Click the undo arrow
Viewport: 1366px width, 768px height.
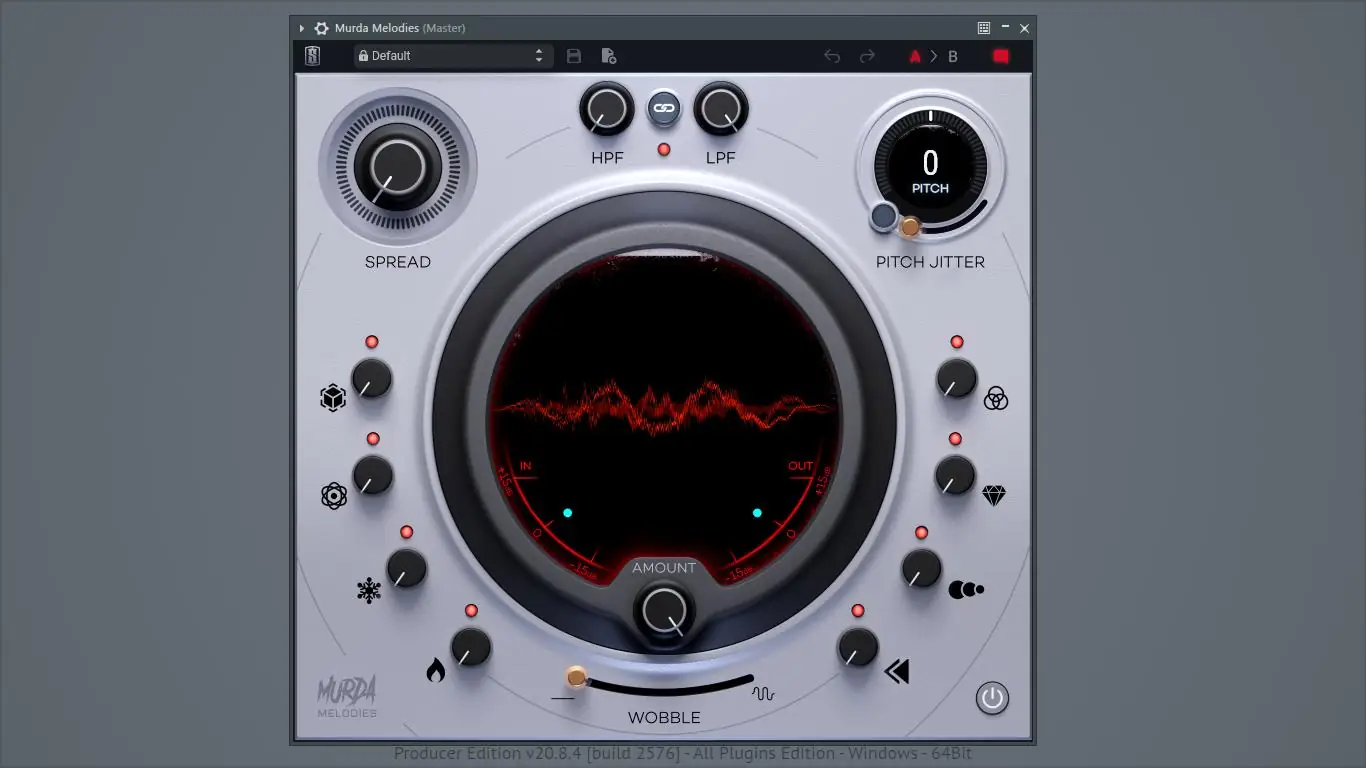[831, 57]
